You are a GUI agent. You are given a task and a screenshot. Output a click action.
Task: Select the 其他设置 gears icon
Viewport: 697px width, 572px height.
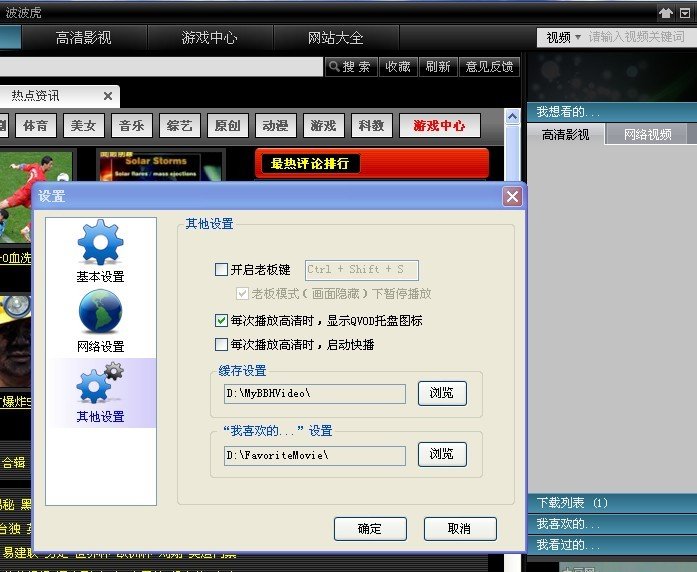[100, 383]
